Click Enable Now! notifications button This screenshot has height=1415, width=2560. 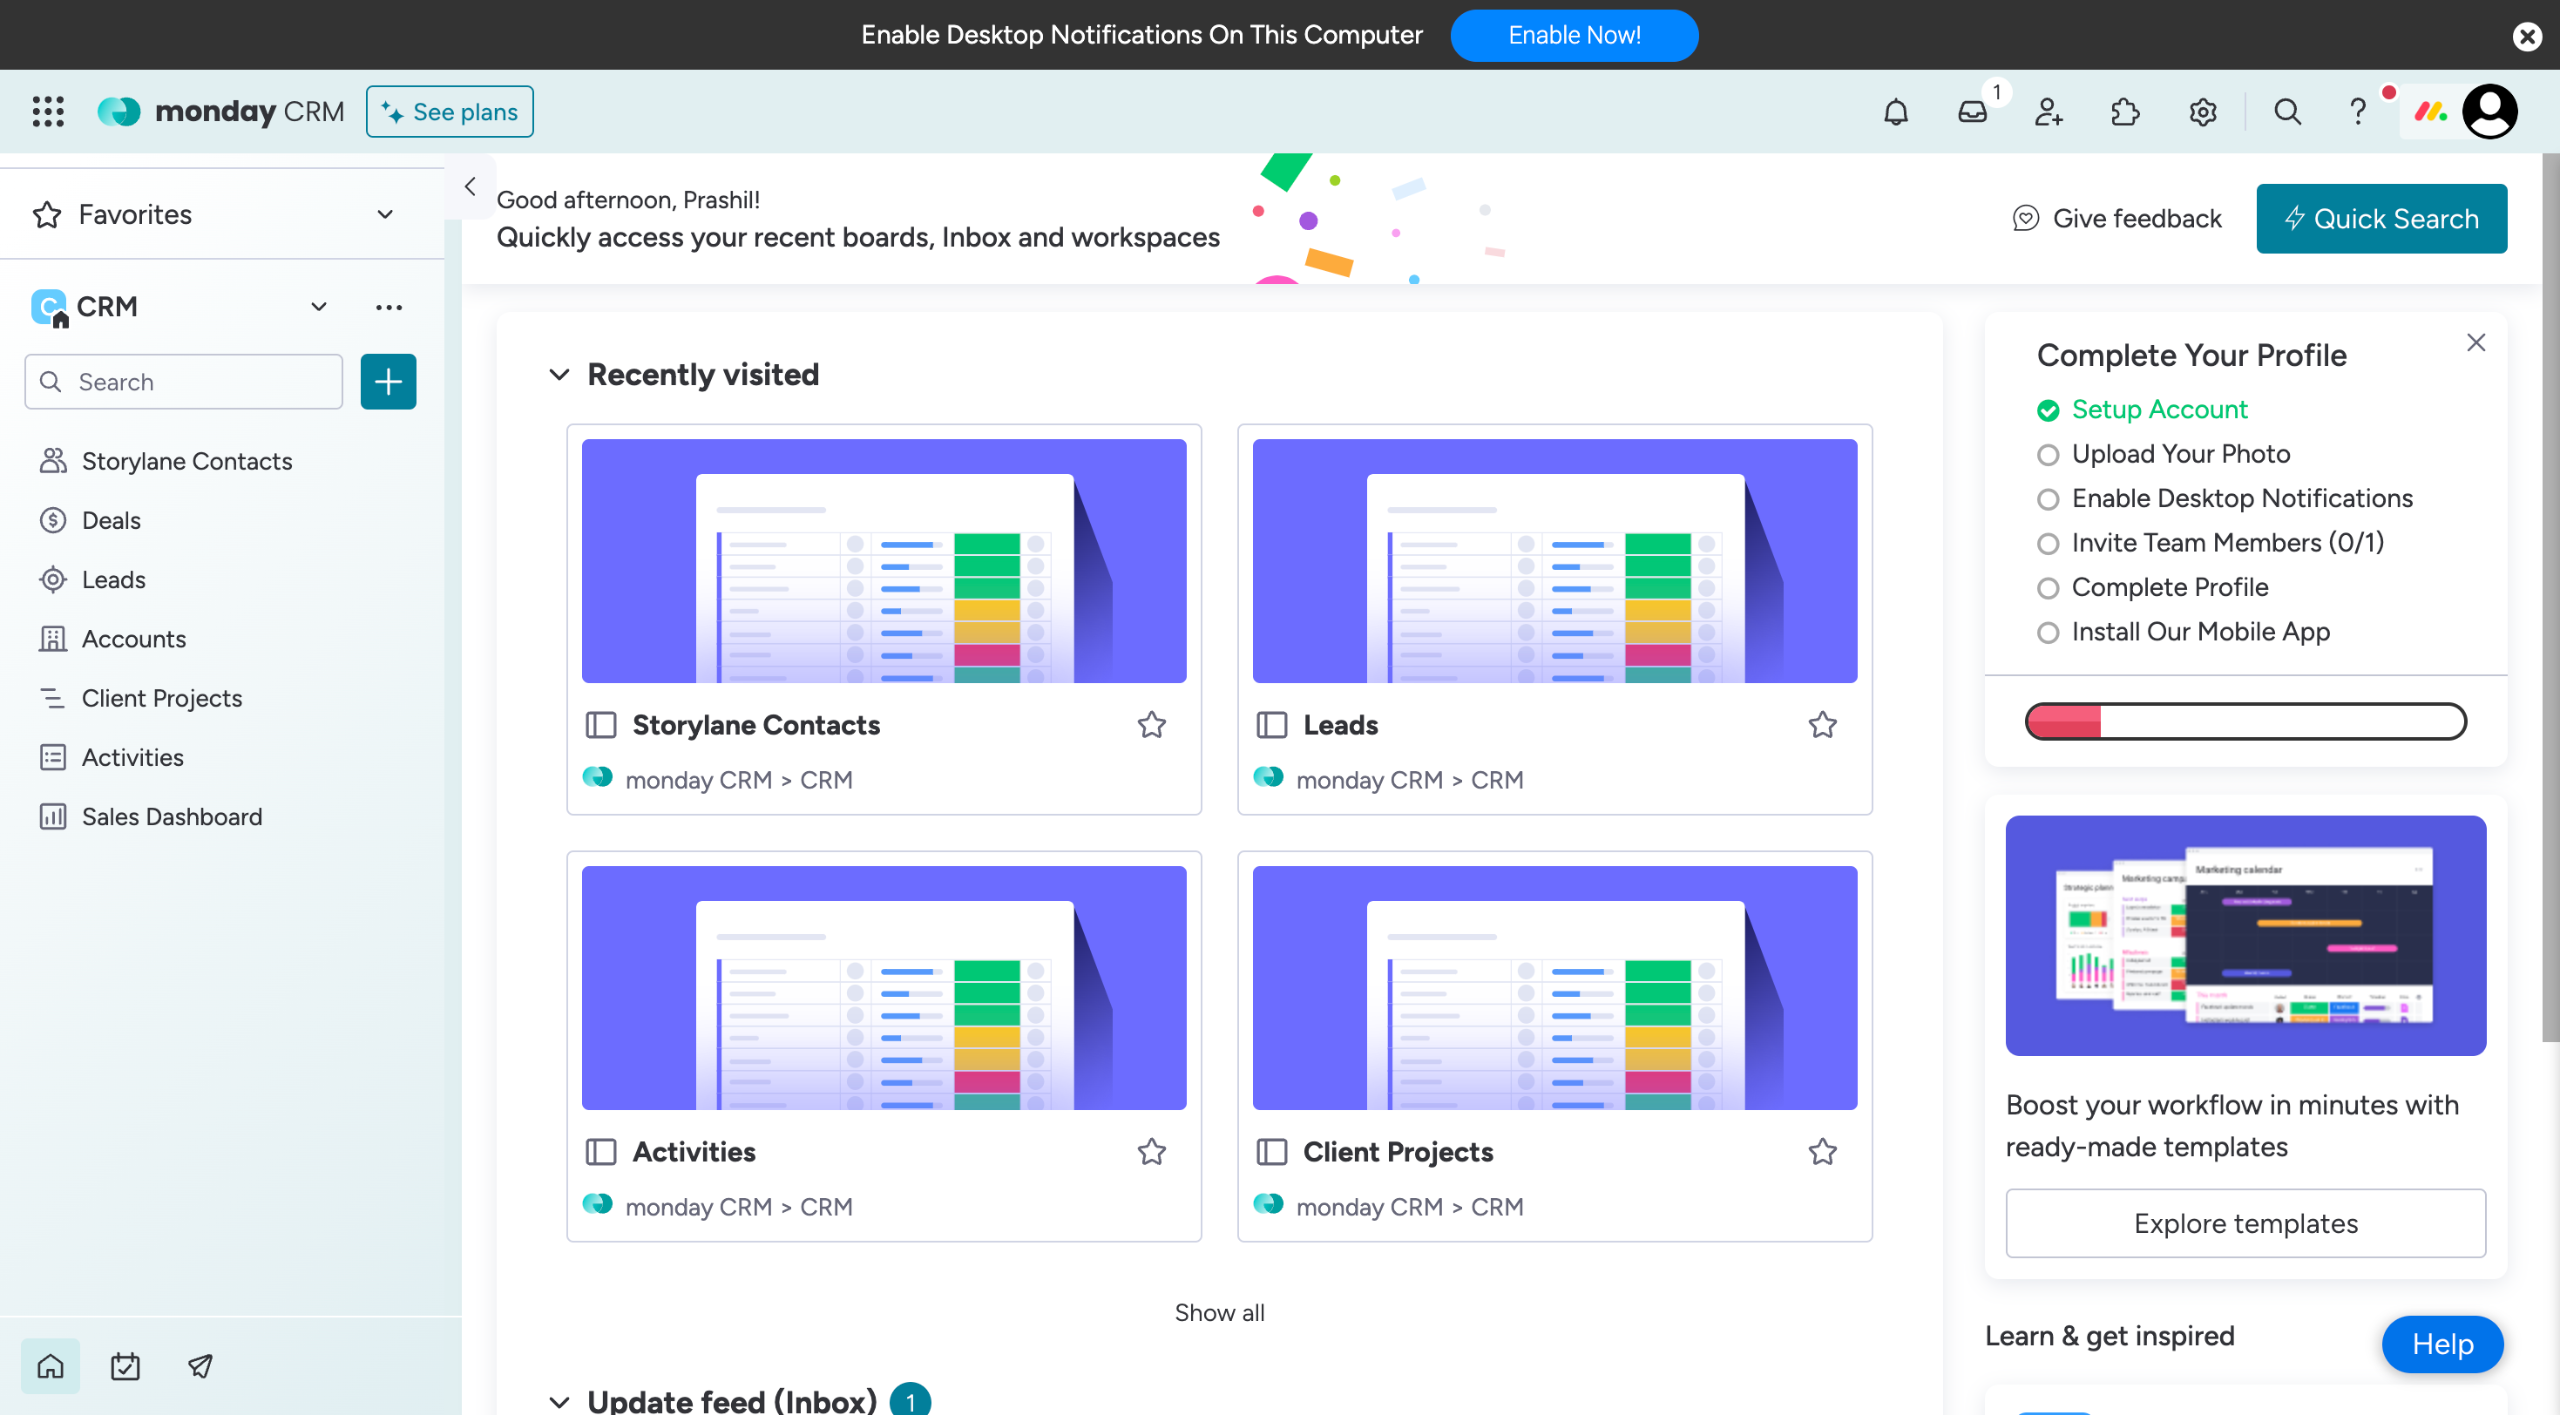pyautogui.click(x=1574, y=35)
